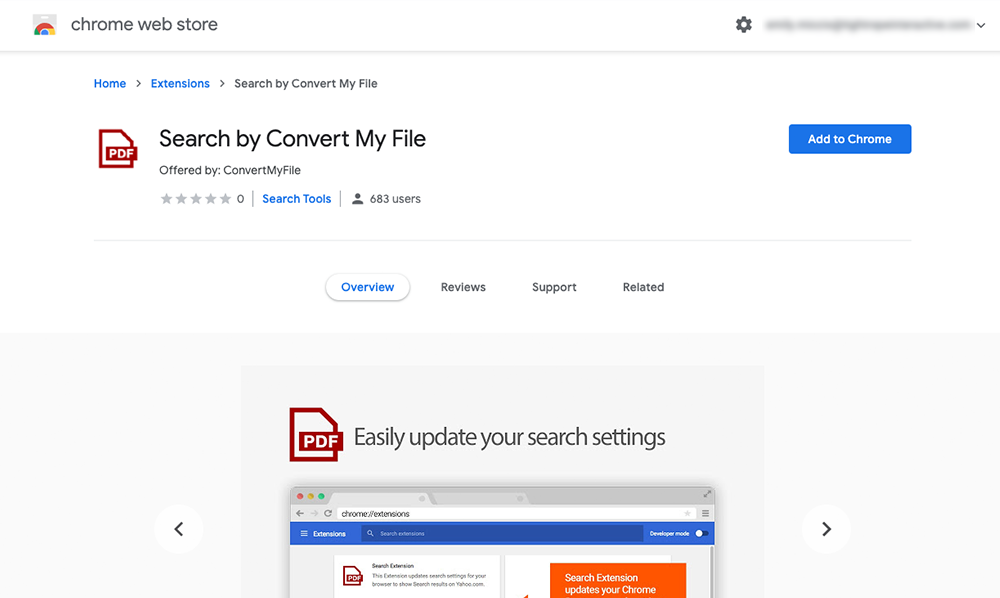The image size is (1000, 598).
Task: Switch to the Reviews tab
Action: pos(462,287)
